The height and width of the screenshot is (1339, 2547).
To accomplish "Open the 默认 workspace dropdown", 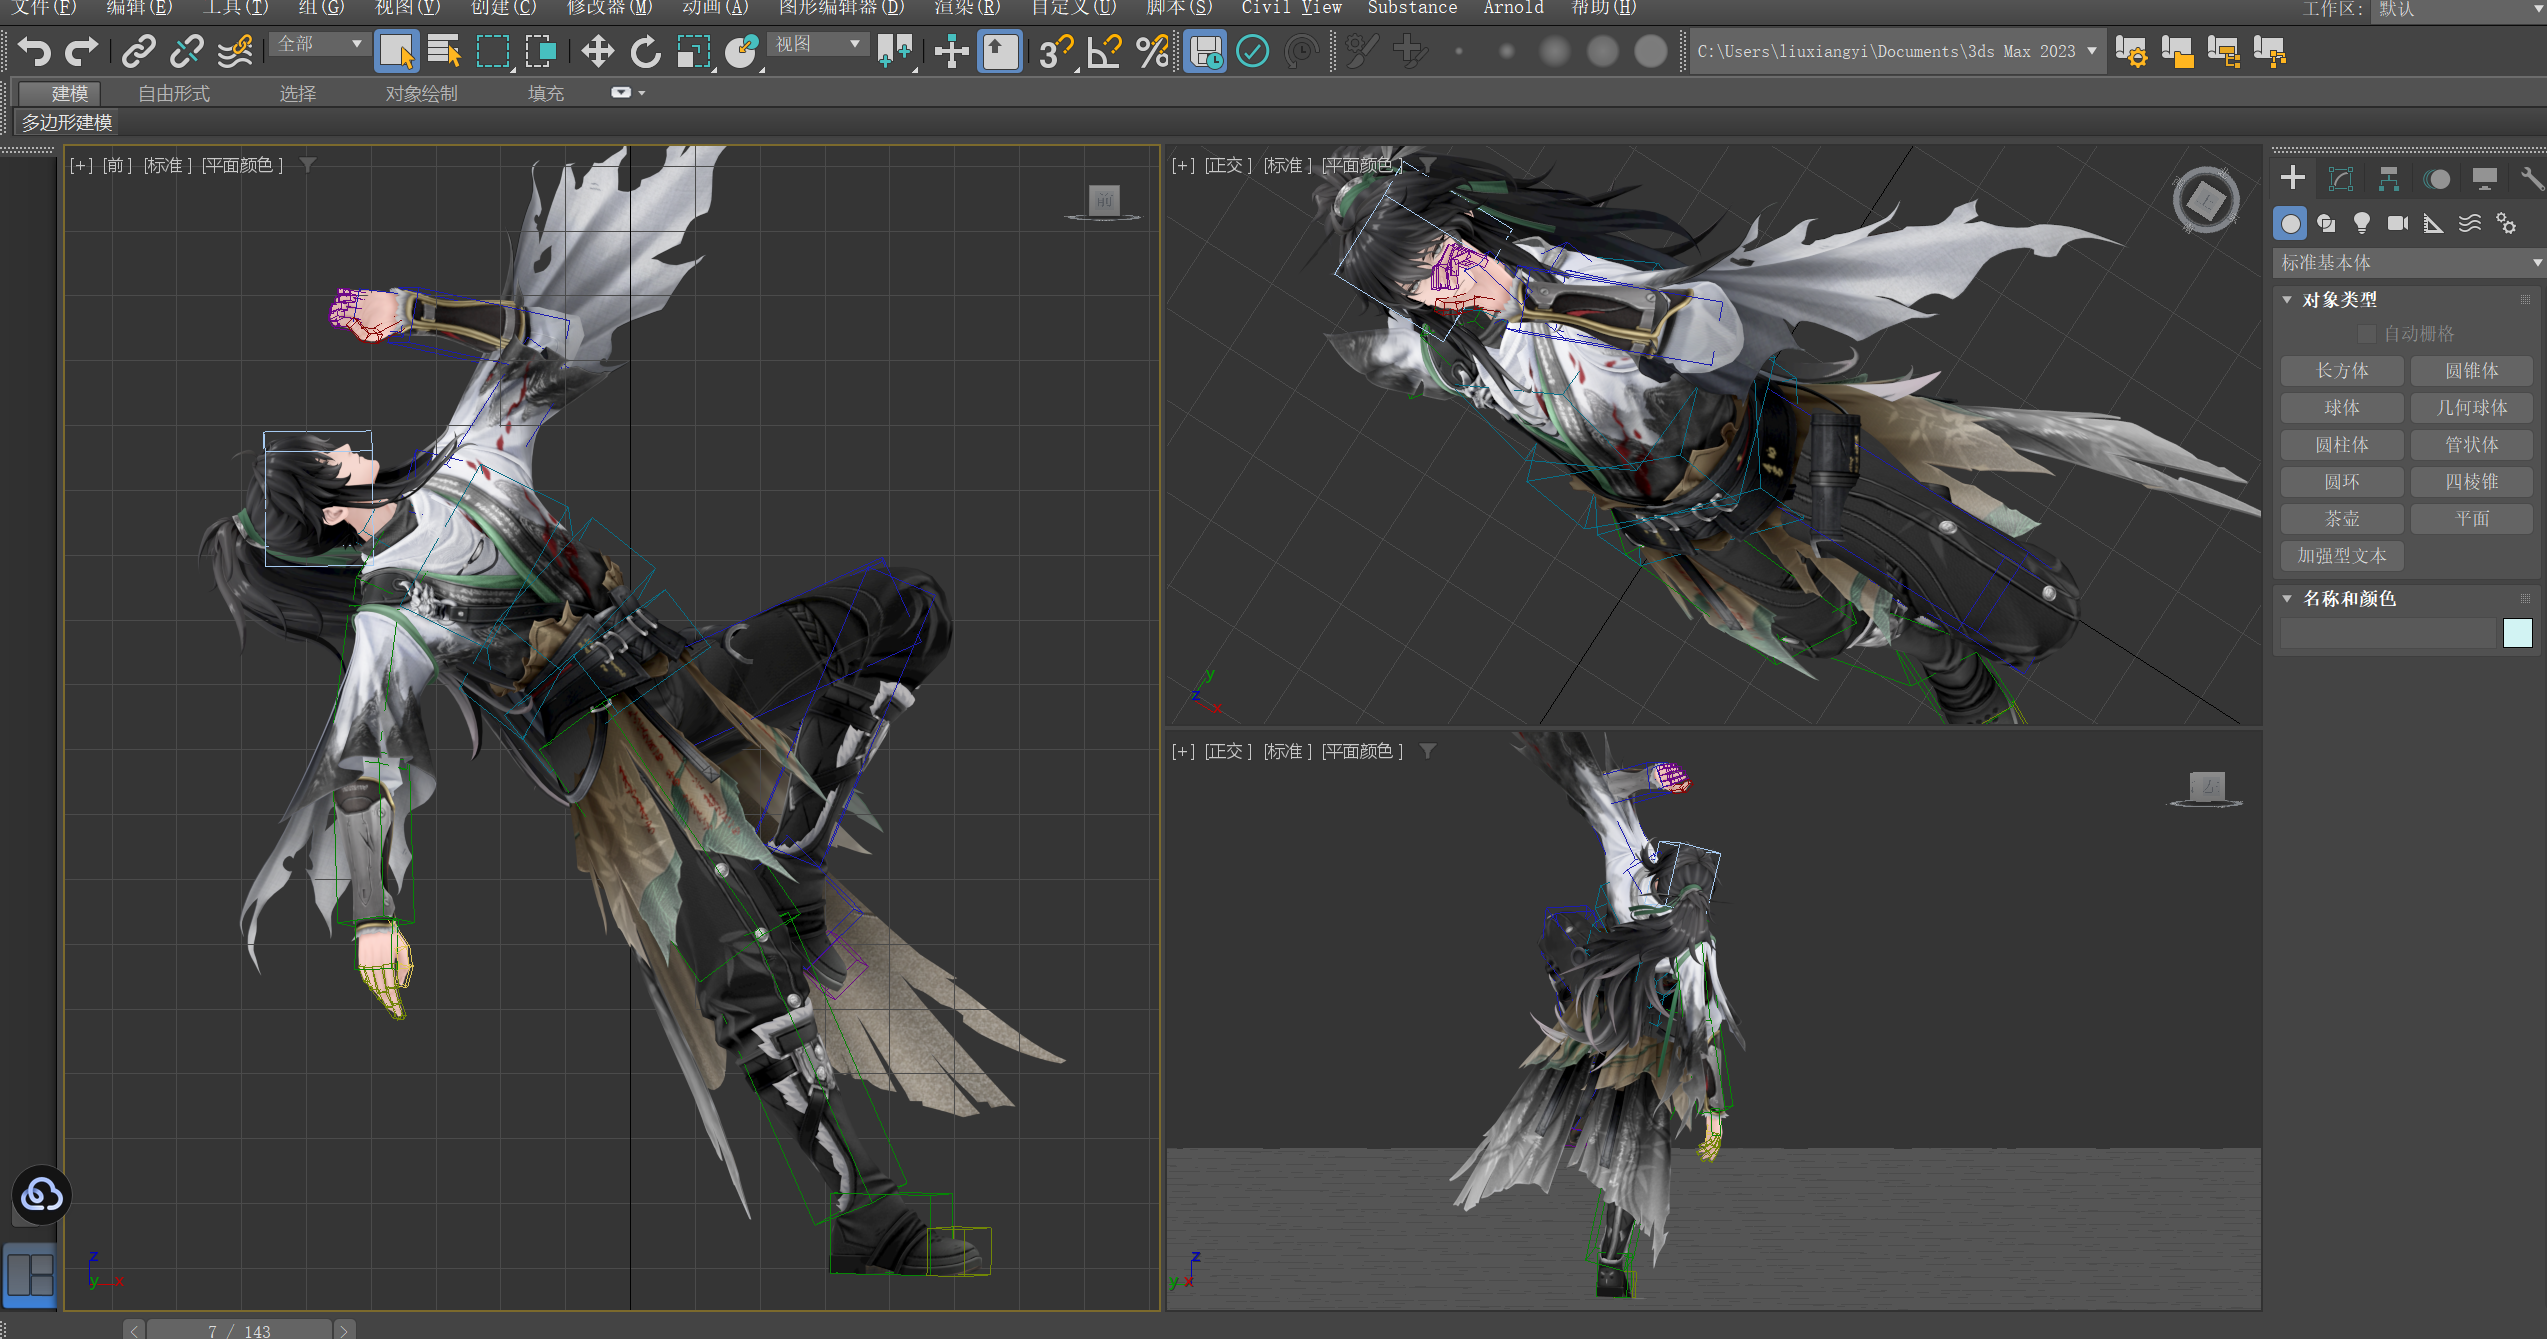I will 2460,9.
